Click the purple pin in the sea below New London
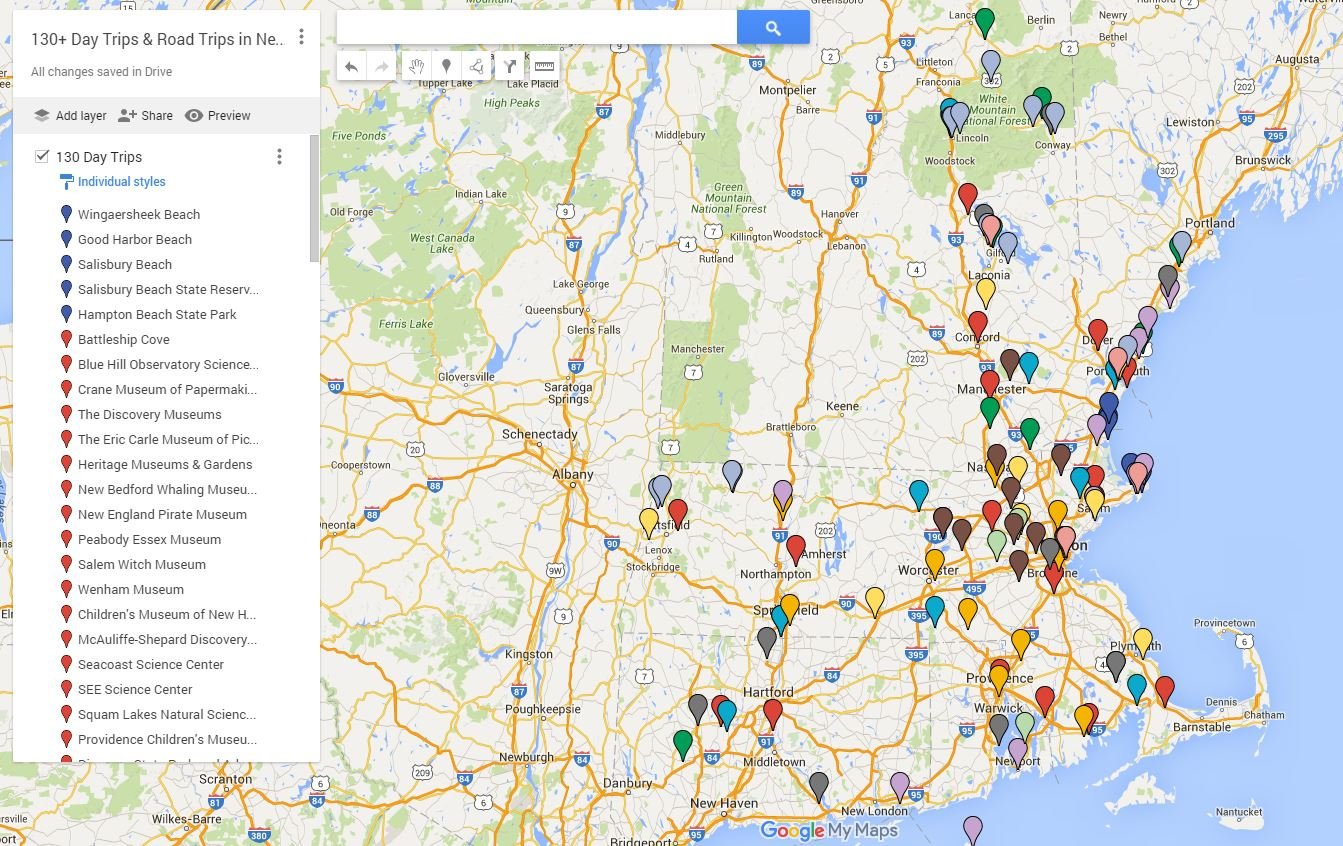Image resolution: width=1343 pixels, height=846 pixels. coord(973,830)
